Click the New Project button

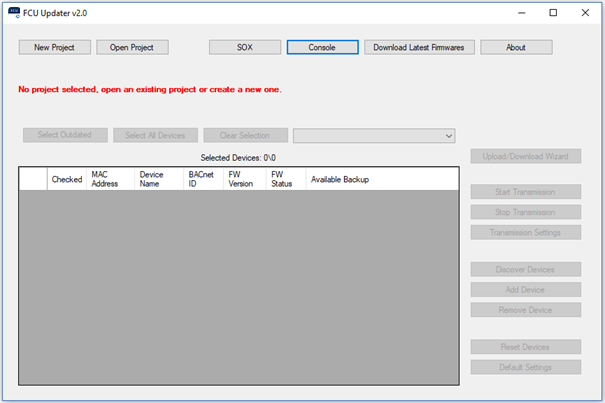pyautogui.click(x=54, y=47)
